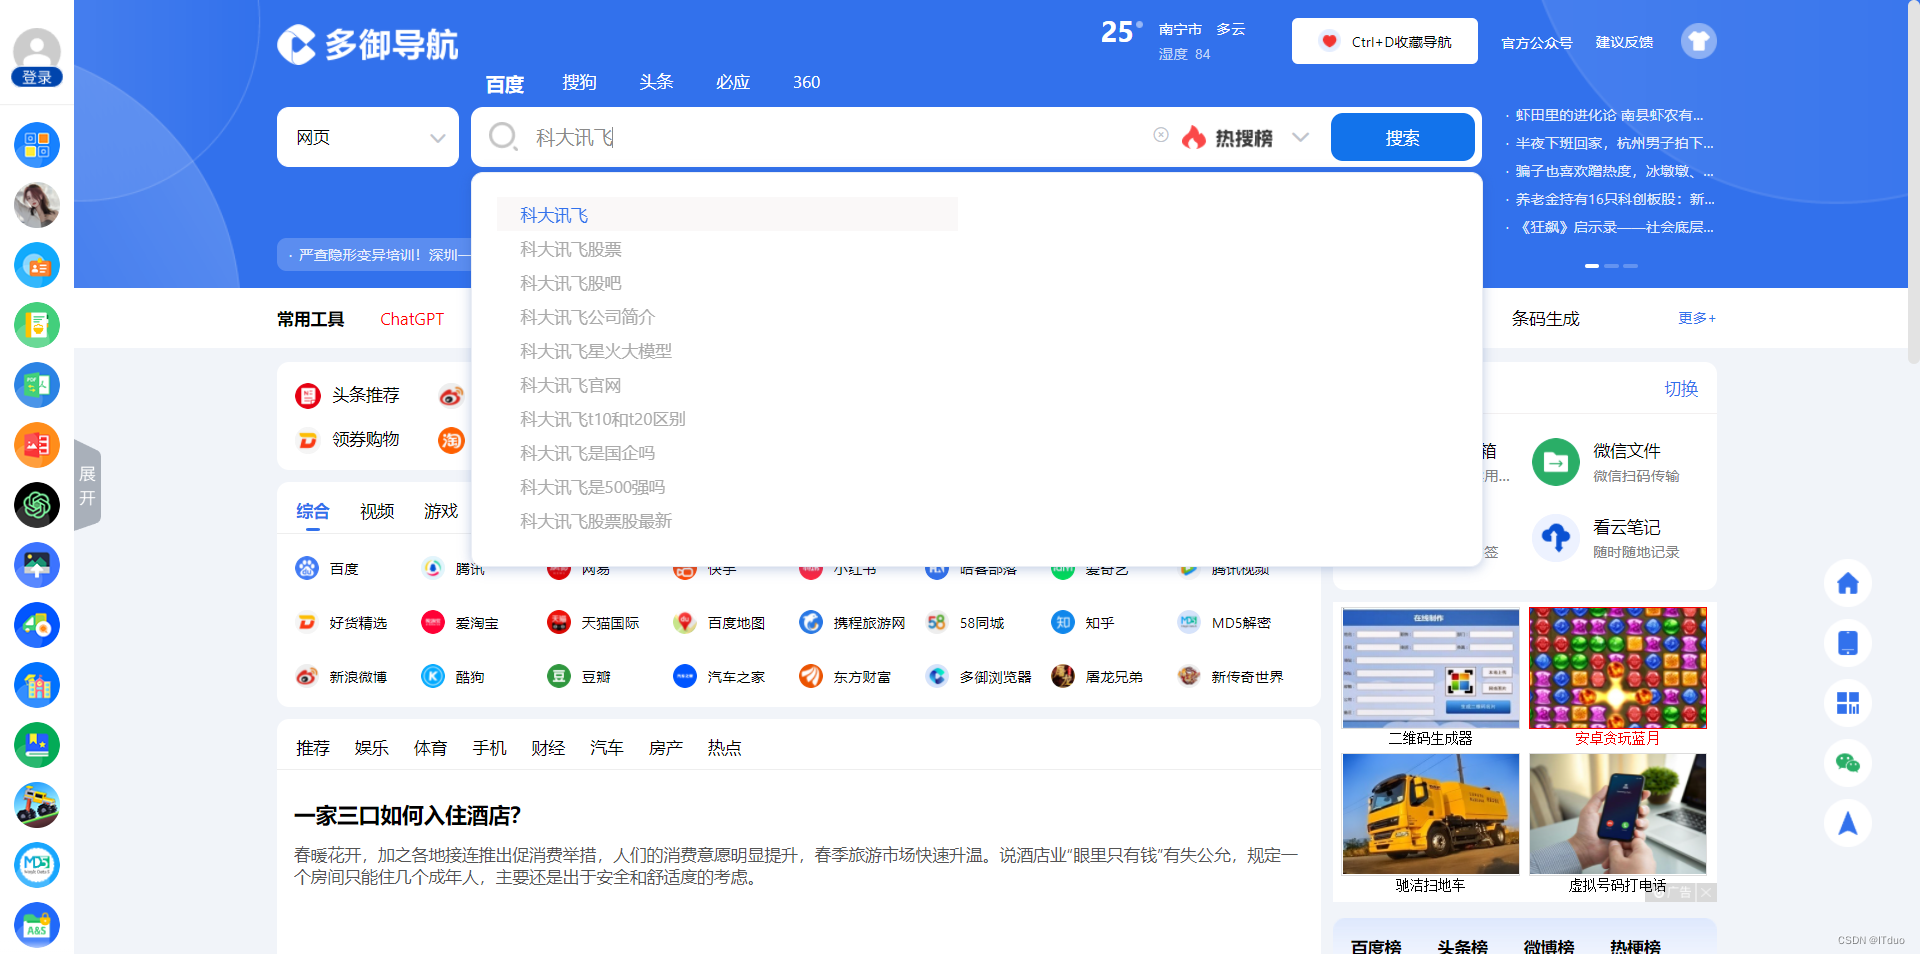Screen dimensions: 1920x954
Task: Click the mobile phone icon on right floating bar
Action: pyautogui.click(x=1848, y=643)
